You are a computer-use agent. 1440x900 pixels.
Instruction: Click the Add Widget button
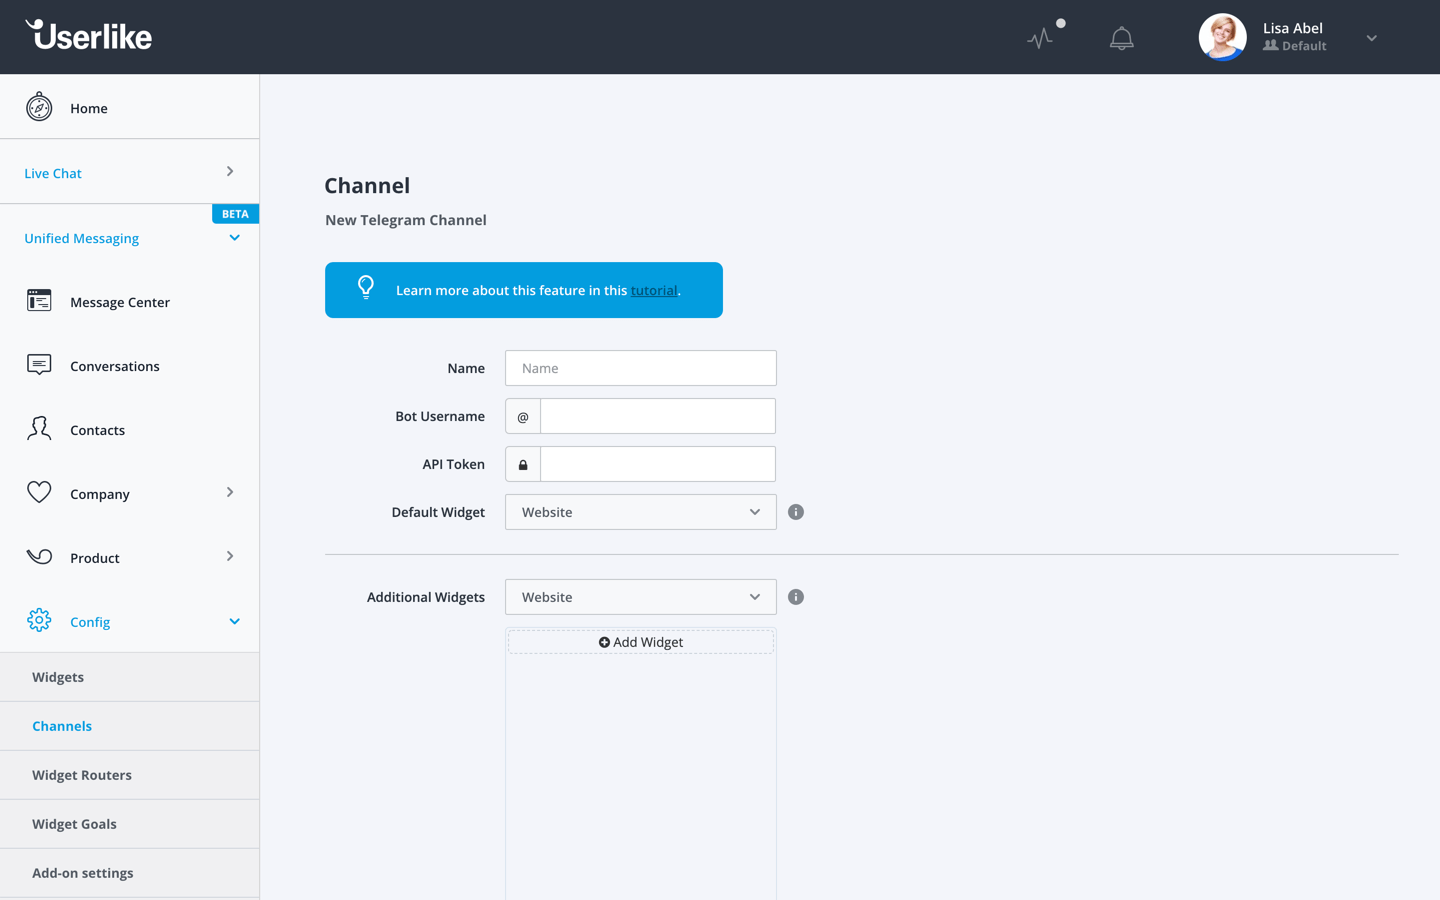click(x=641, y=642)
